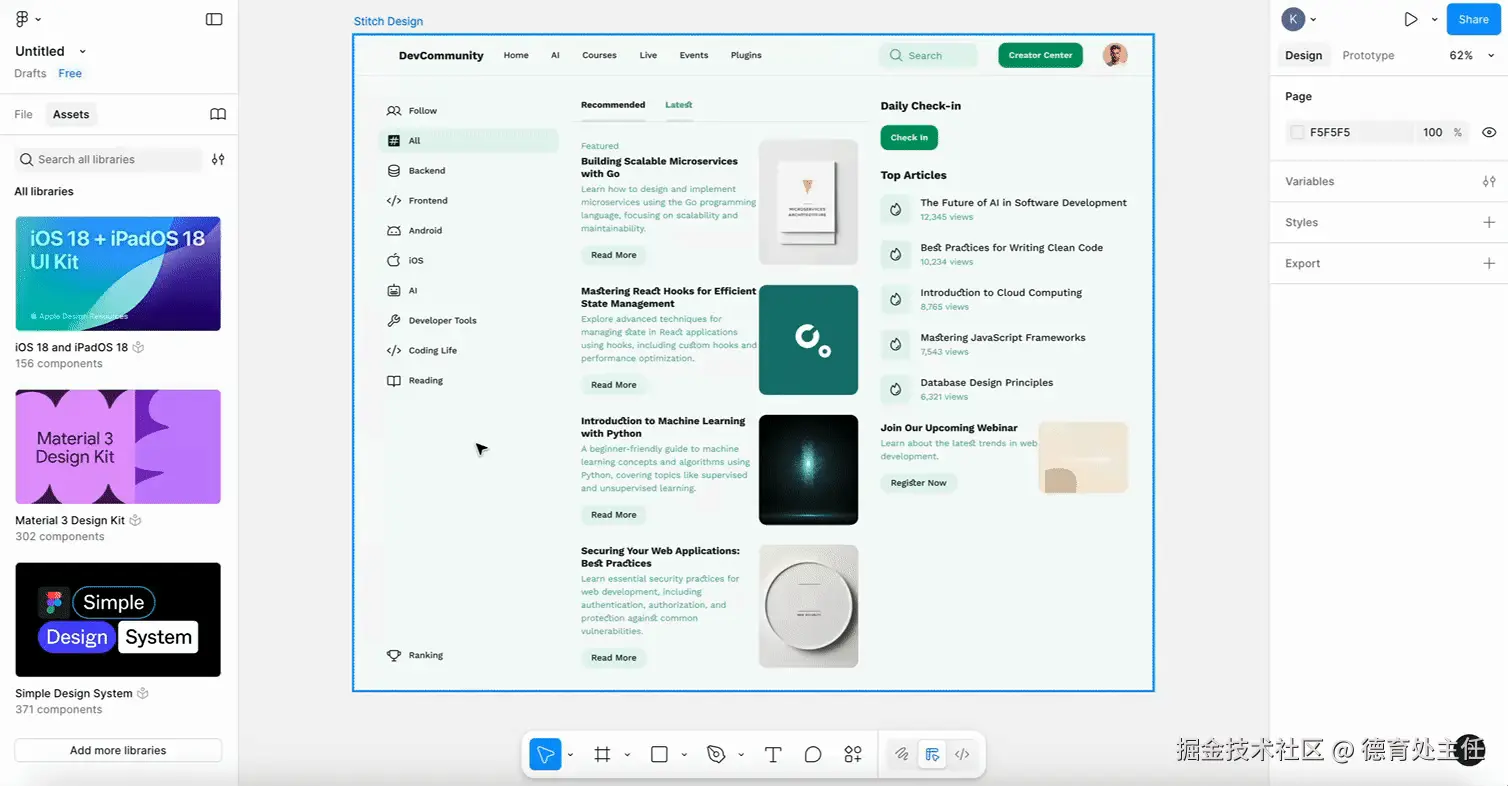The image size is (1508, 786).
Task: Select the Frame tool
Action: click(602, 755)
